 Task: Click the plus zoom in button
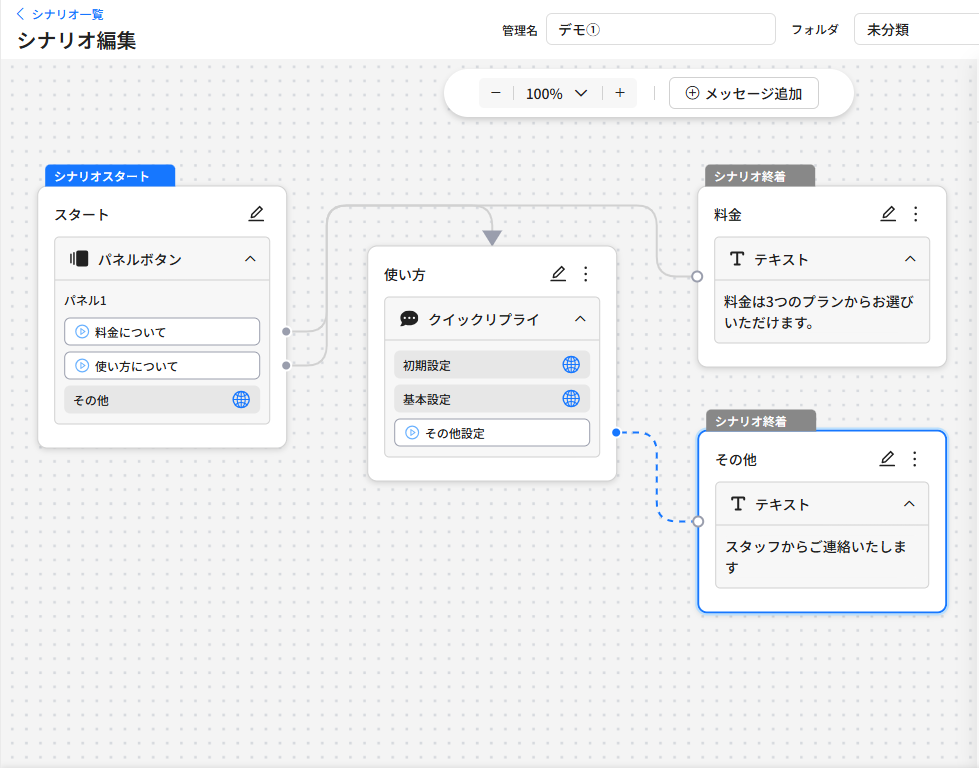point(620,93)
